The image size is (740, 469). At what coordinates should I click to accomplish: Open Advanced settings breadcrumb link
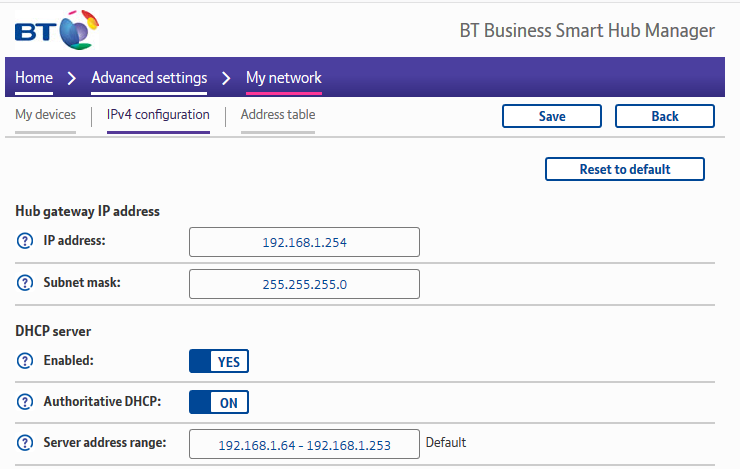coord(149,78)
